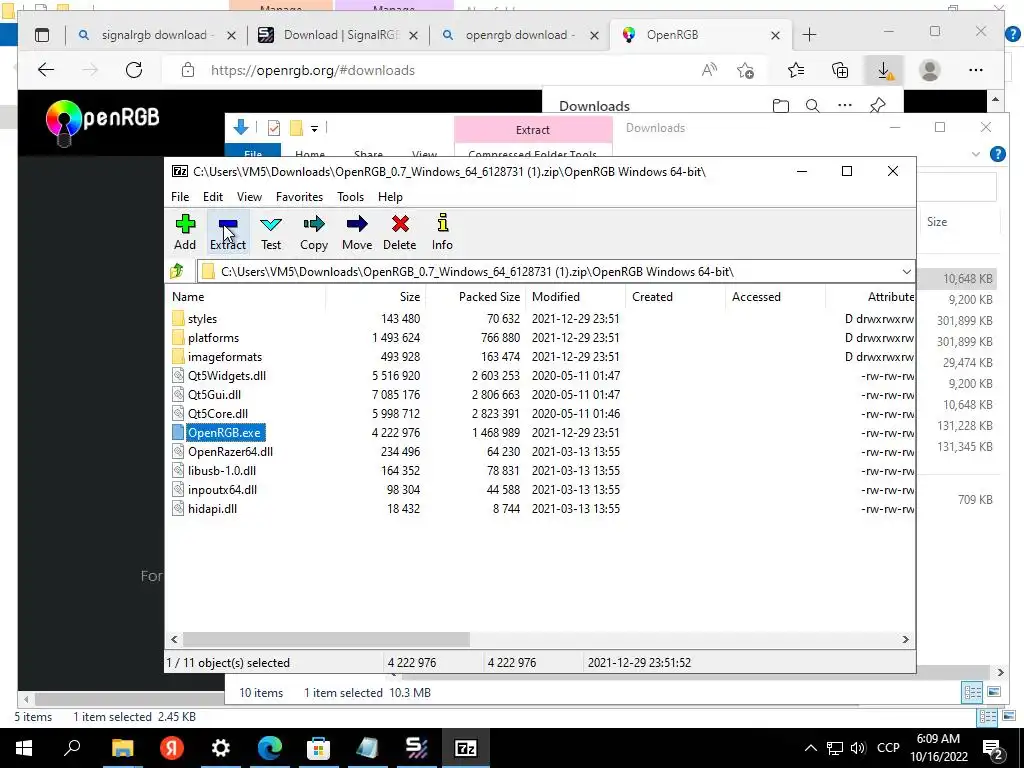
Task: Open Settings from taskbar
Action: point(221,748)
